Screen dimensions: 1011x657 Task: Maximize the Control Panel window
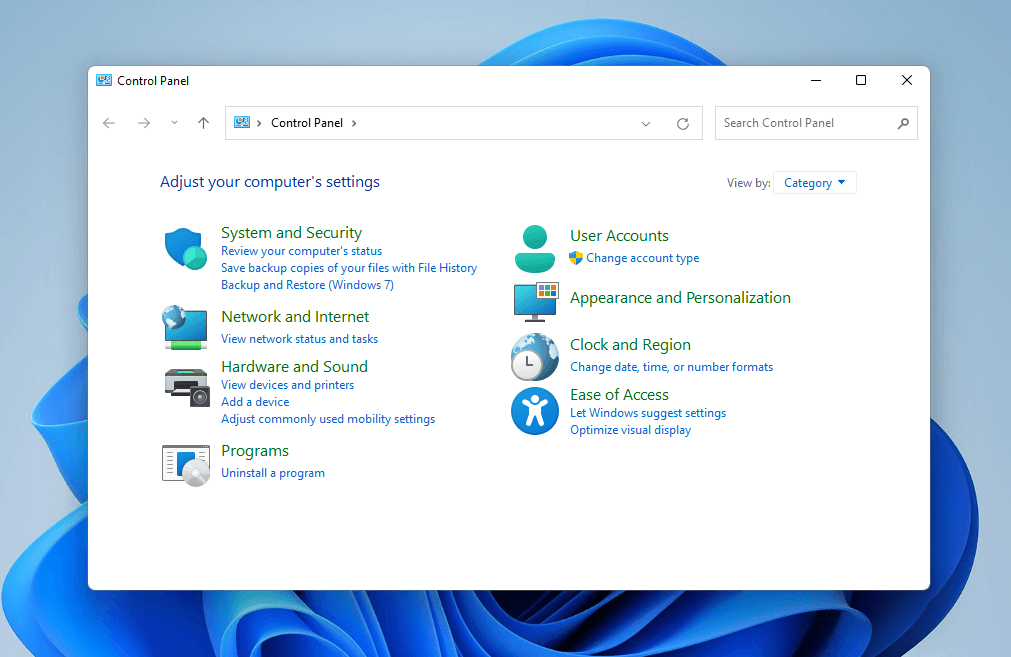861,81
